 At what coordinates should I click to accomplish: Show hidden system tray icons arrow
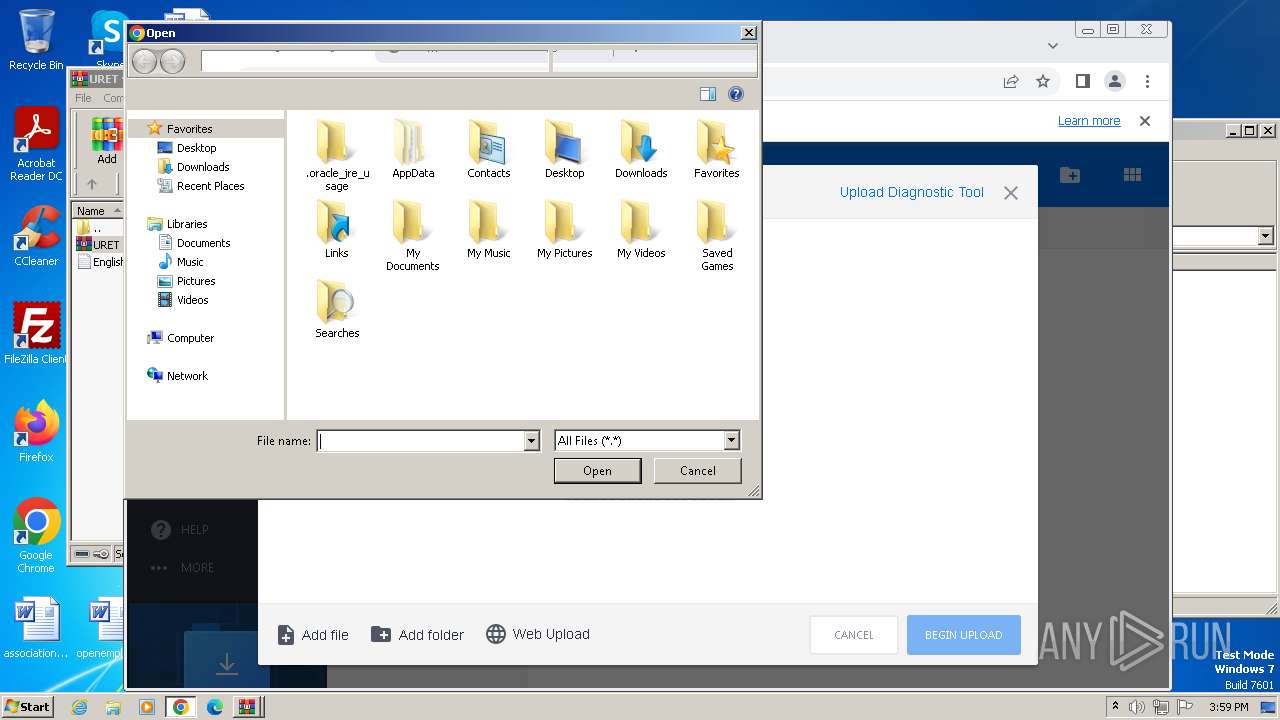coord(1115,707)
